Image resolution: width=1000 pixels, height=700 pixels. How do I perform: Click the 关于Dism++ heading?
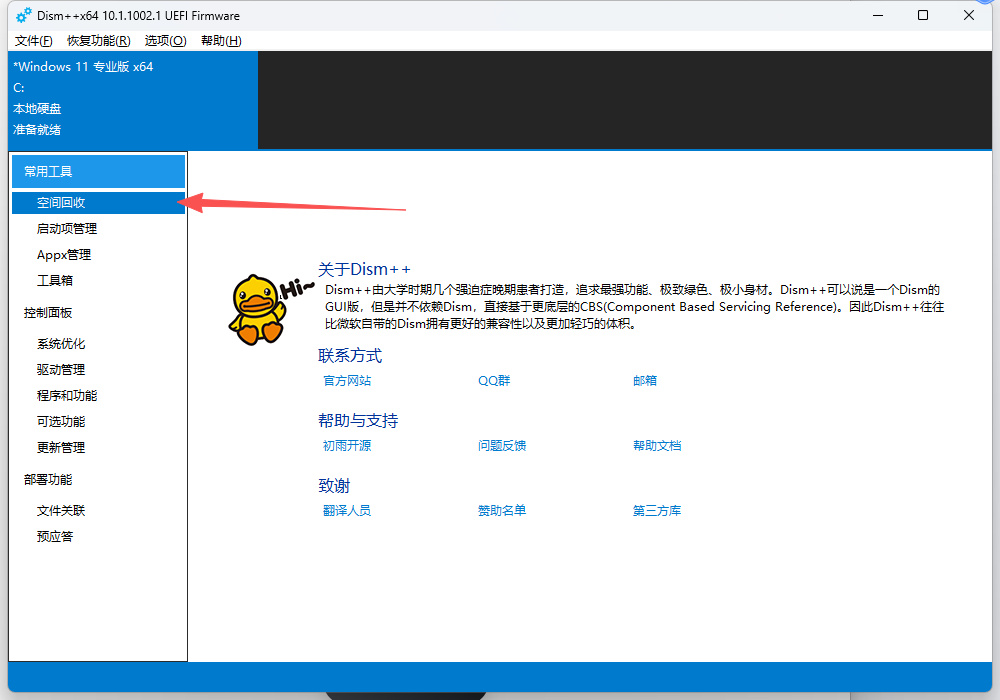pyautogui.click(x=364, y=269)
